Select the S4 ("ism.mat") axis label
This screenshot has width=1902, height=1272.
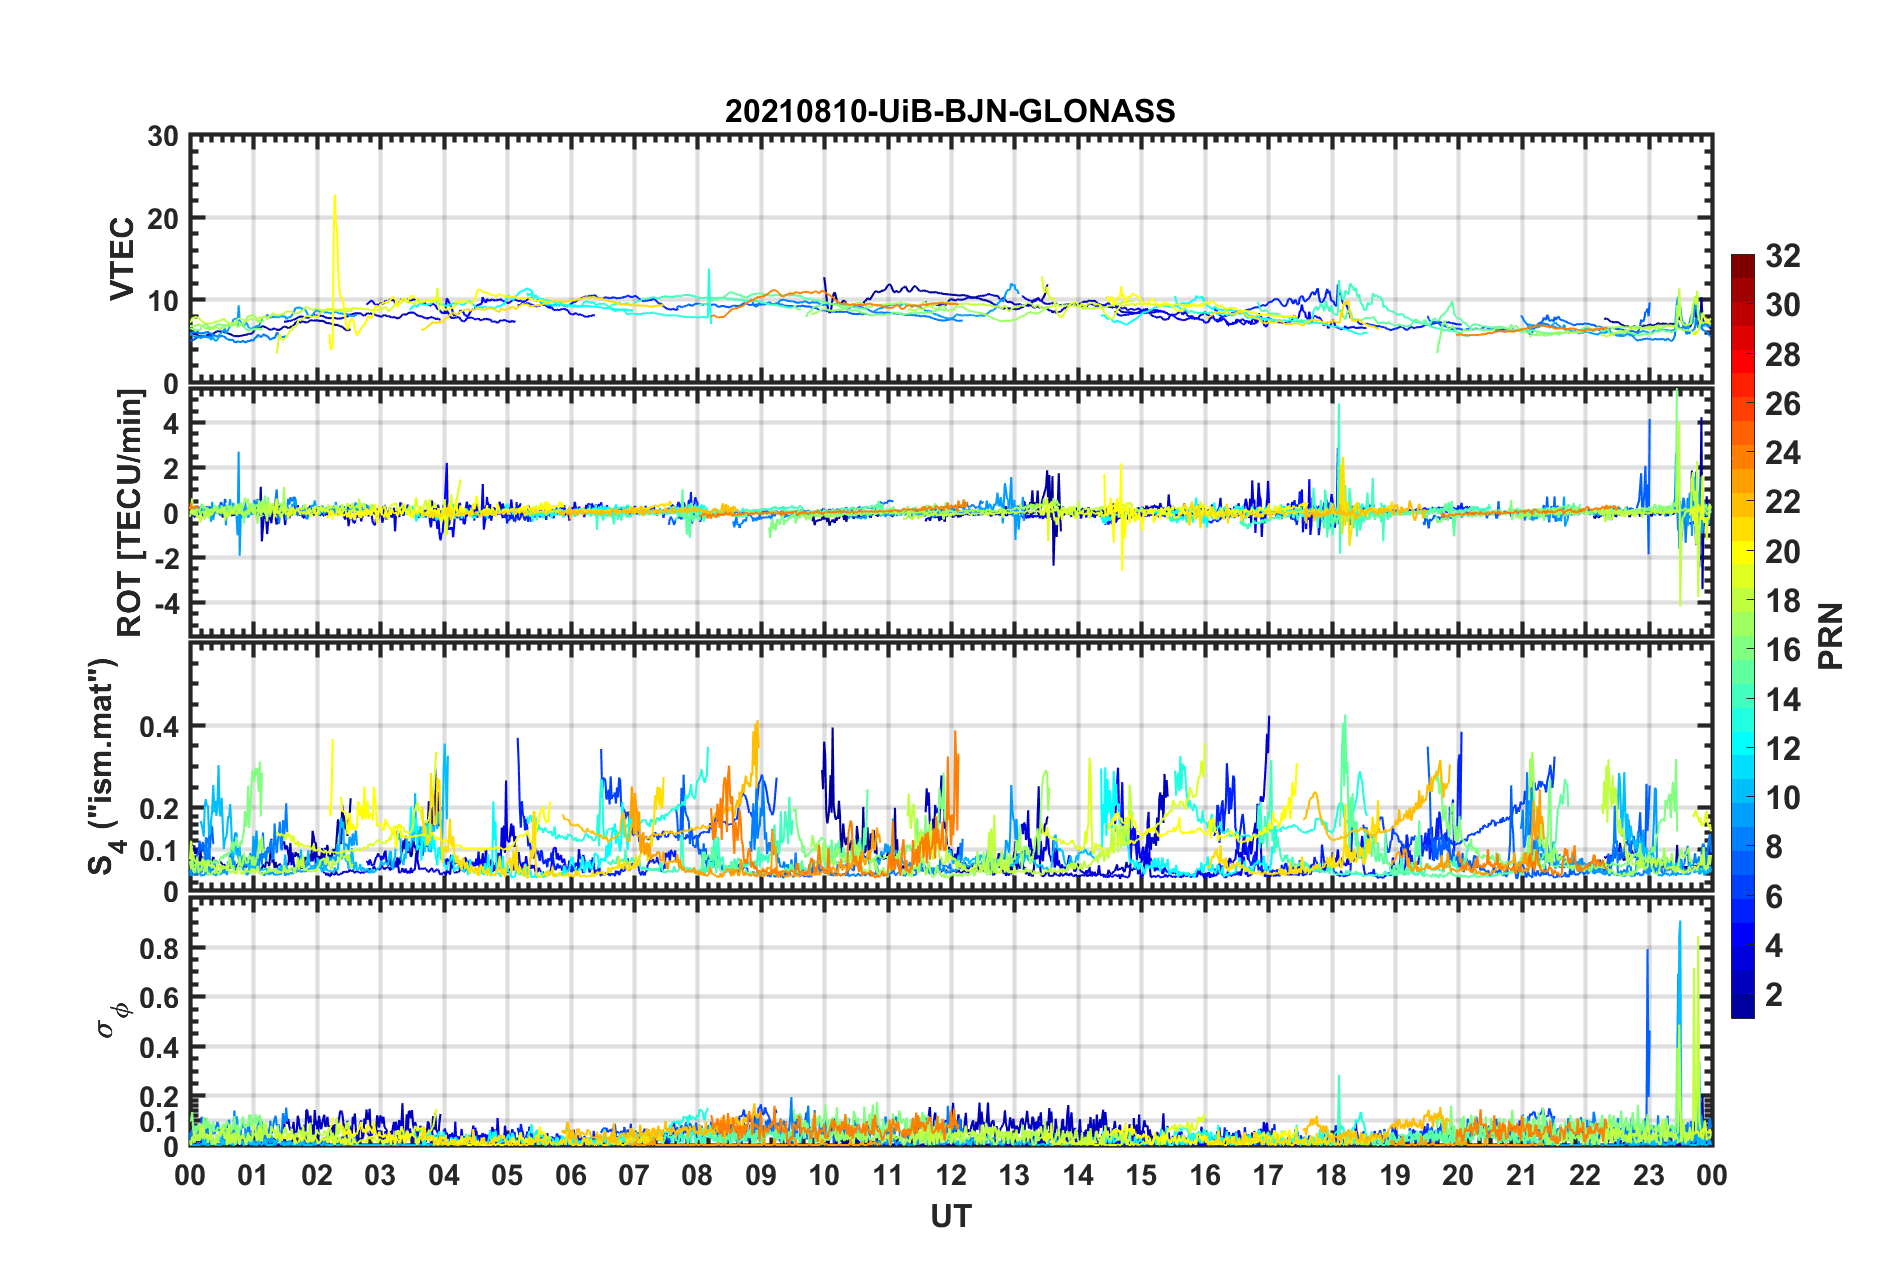103,766
